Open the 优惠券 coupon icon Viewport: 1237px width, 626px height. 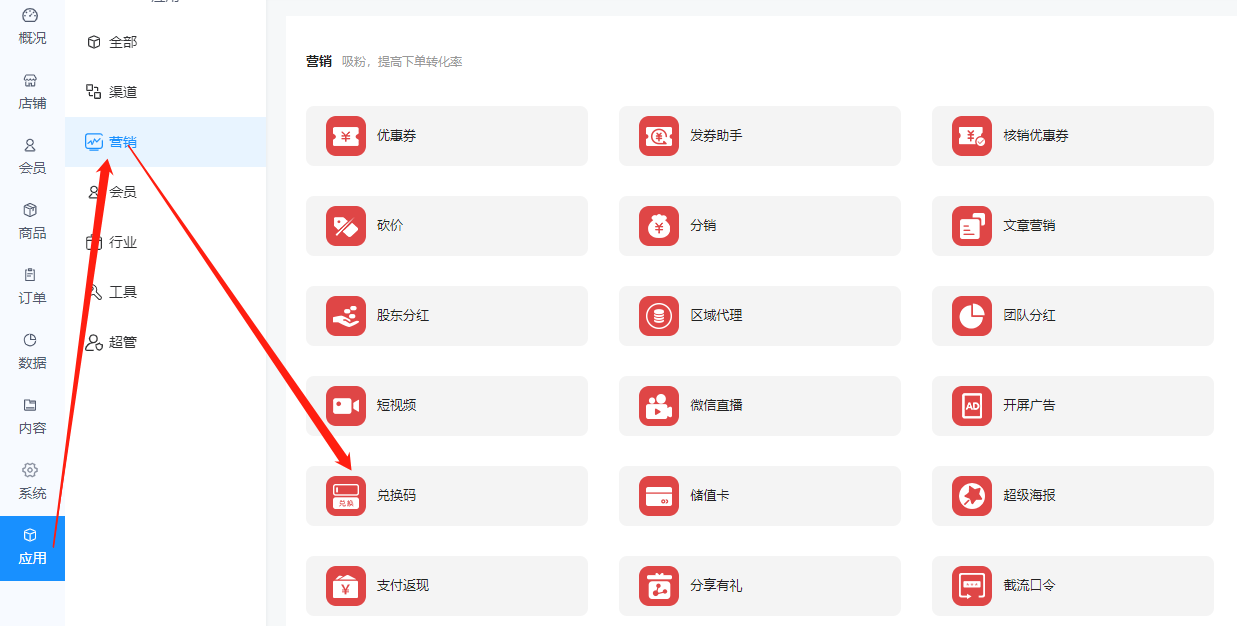click(346, 136)
